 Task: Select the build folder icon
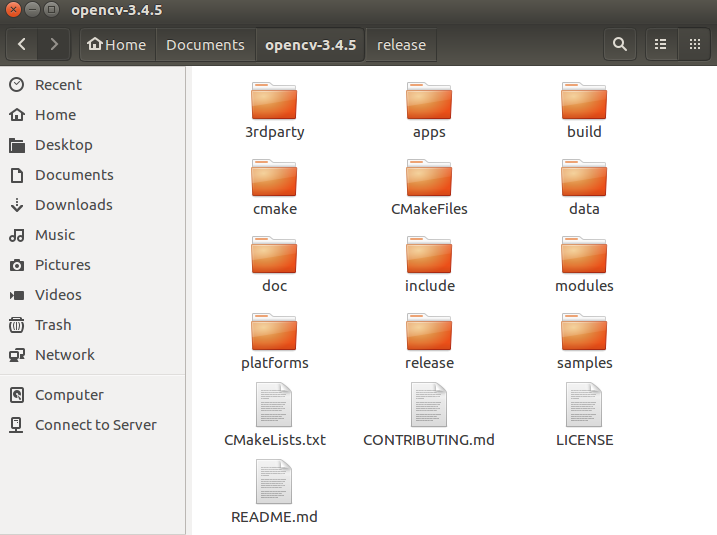(584, 101)
